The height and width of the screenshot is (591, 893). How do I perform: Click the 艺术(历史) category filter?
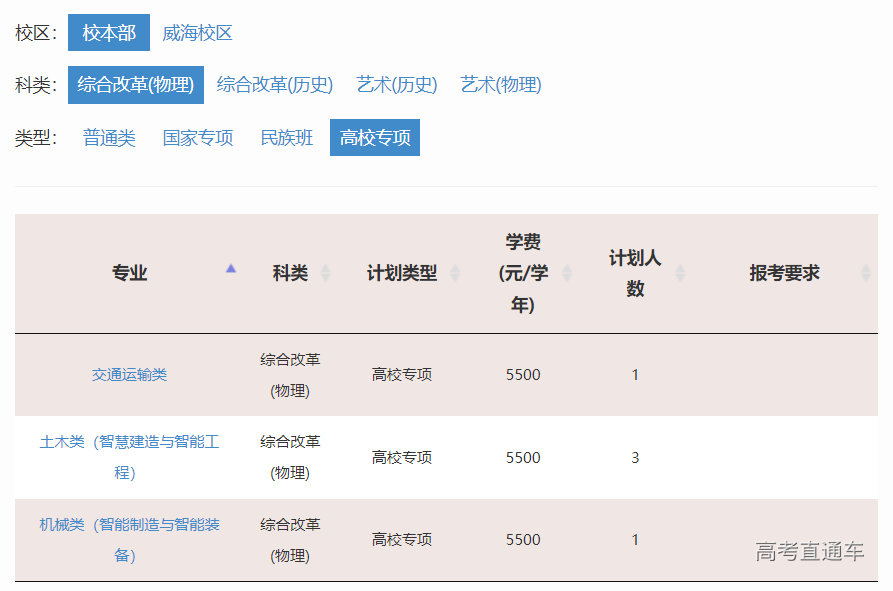tap(396, 85)
